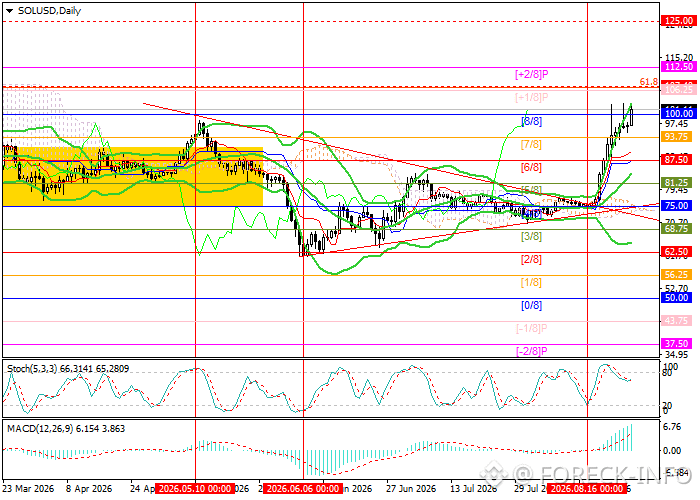
Task: Click the 23 Mar 2026 date label
Action: [x=28, y=488]
